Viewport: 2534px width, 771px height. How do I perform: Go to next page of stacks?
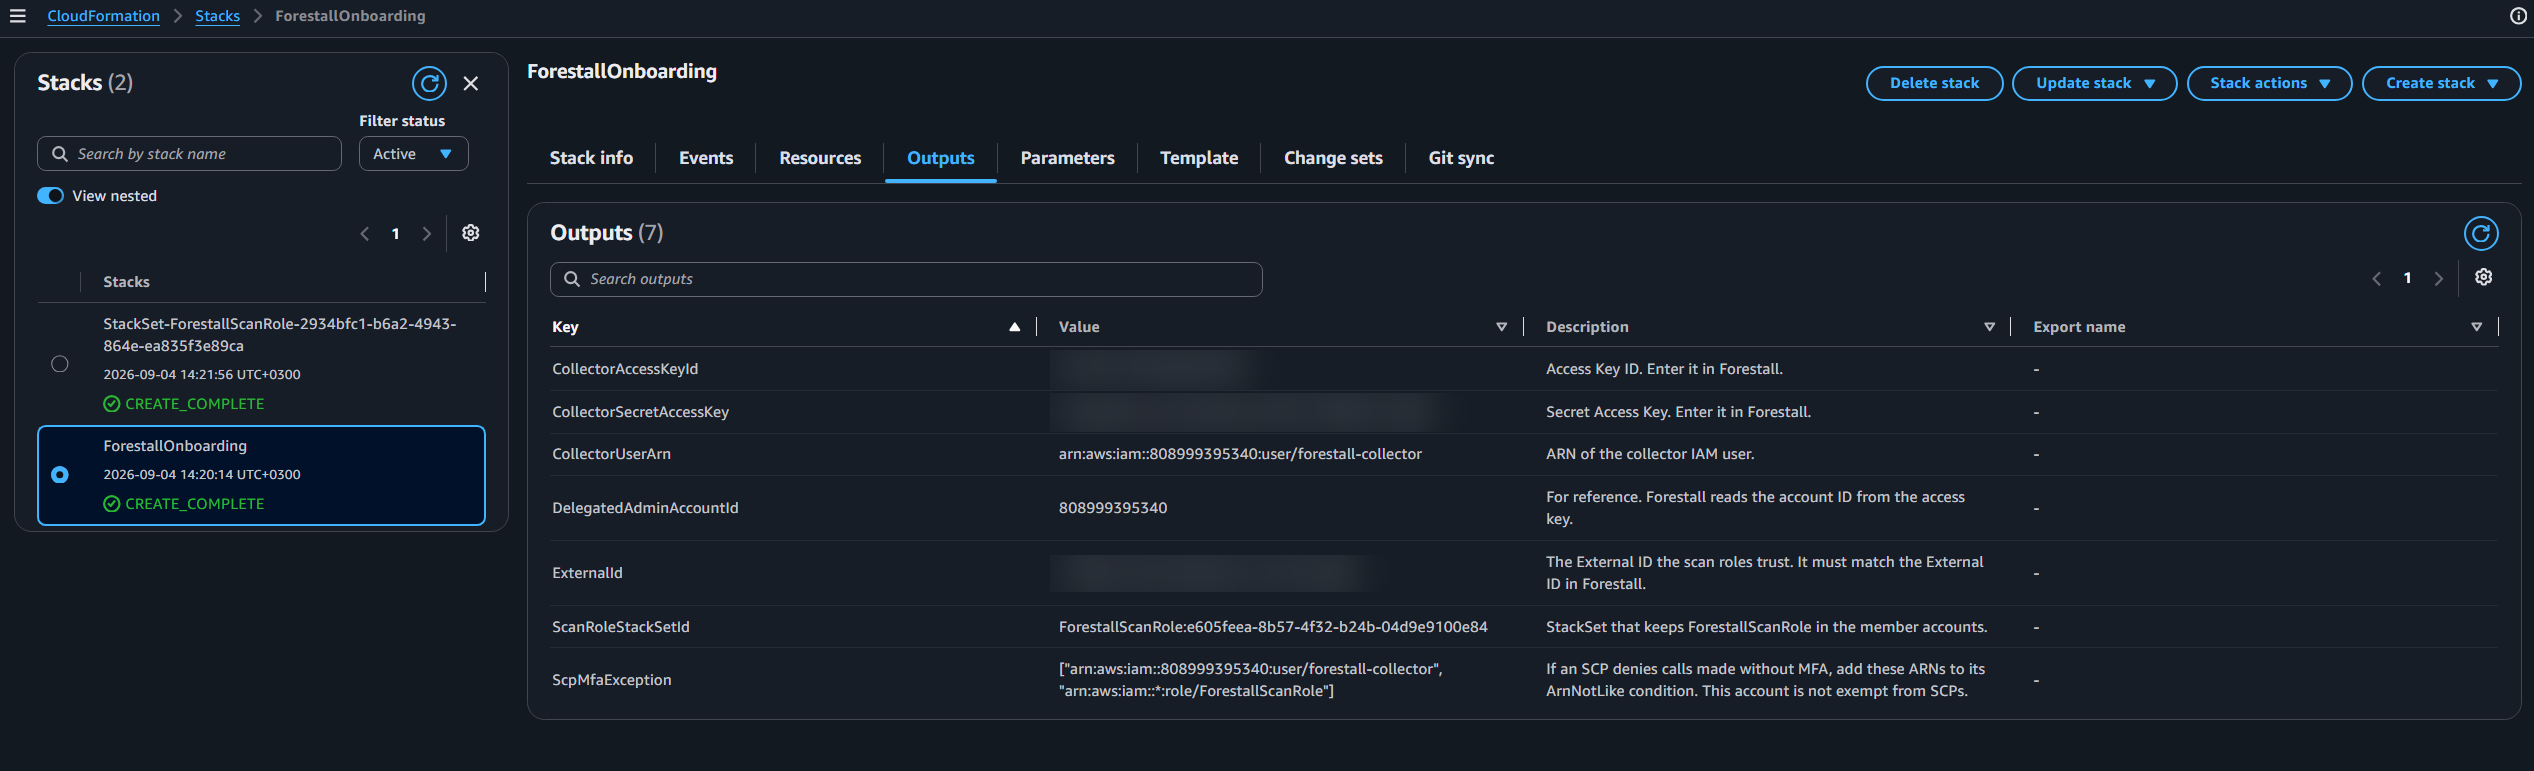427,234
